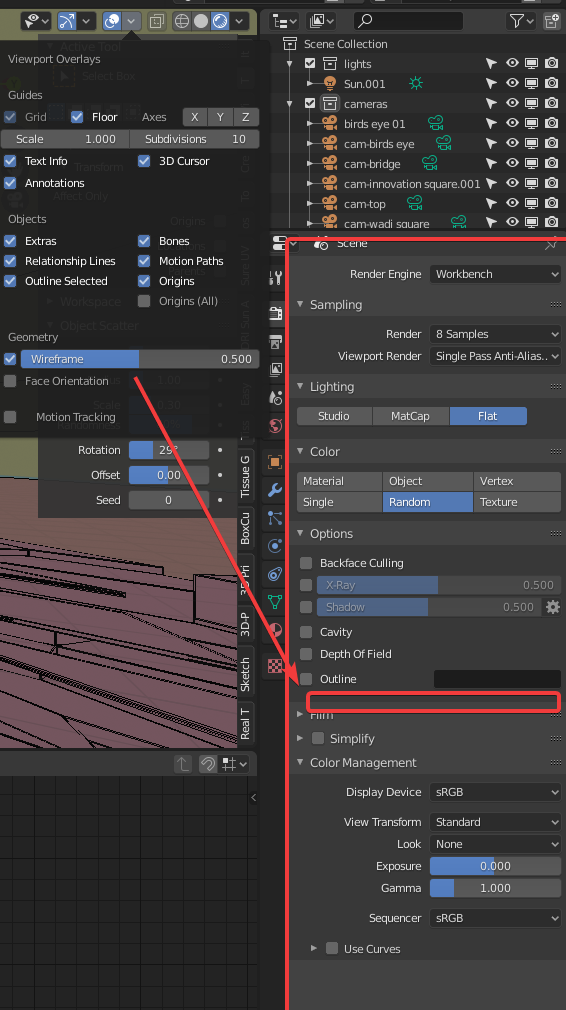
Task: Open the Material properties tab
Action: pos(276,630)
